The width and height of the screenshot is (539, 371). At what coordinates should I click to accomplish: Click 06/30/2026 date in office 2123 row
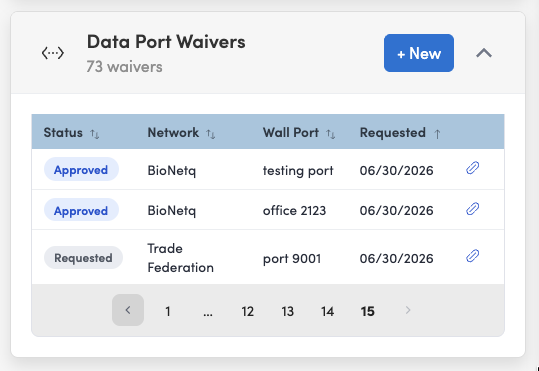(x=396, y=210)
